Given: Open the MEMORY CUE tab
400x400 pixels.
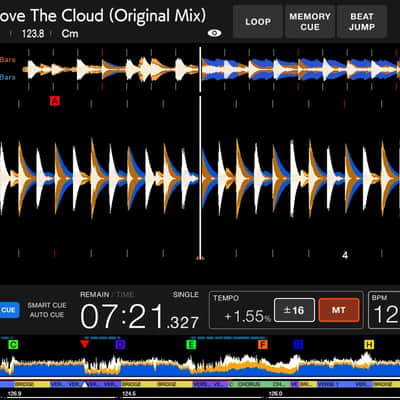Looking at the screenshot, I should tap(310, 22).
